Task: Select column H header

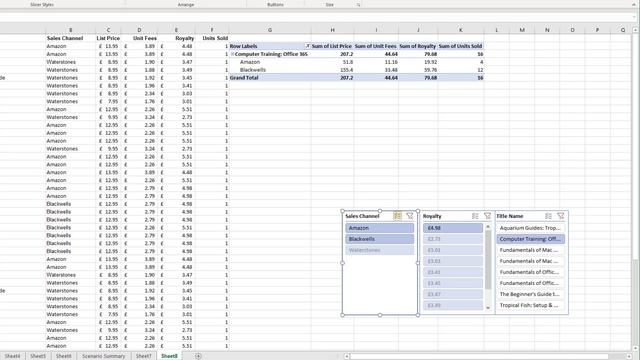Action: coord(333,30)
